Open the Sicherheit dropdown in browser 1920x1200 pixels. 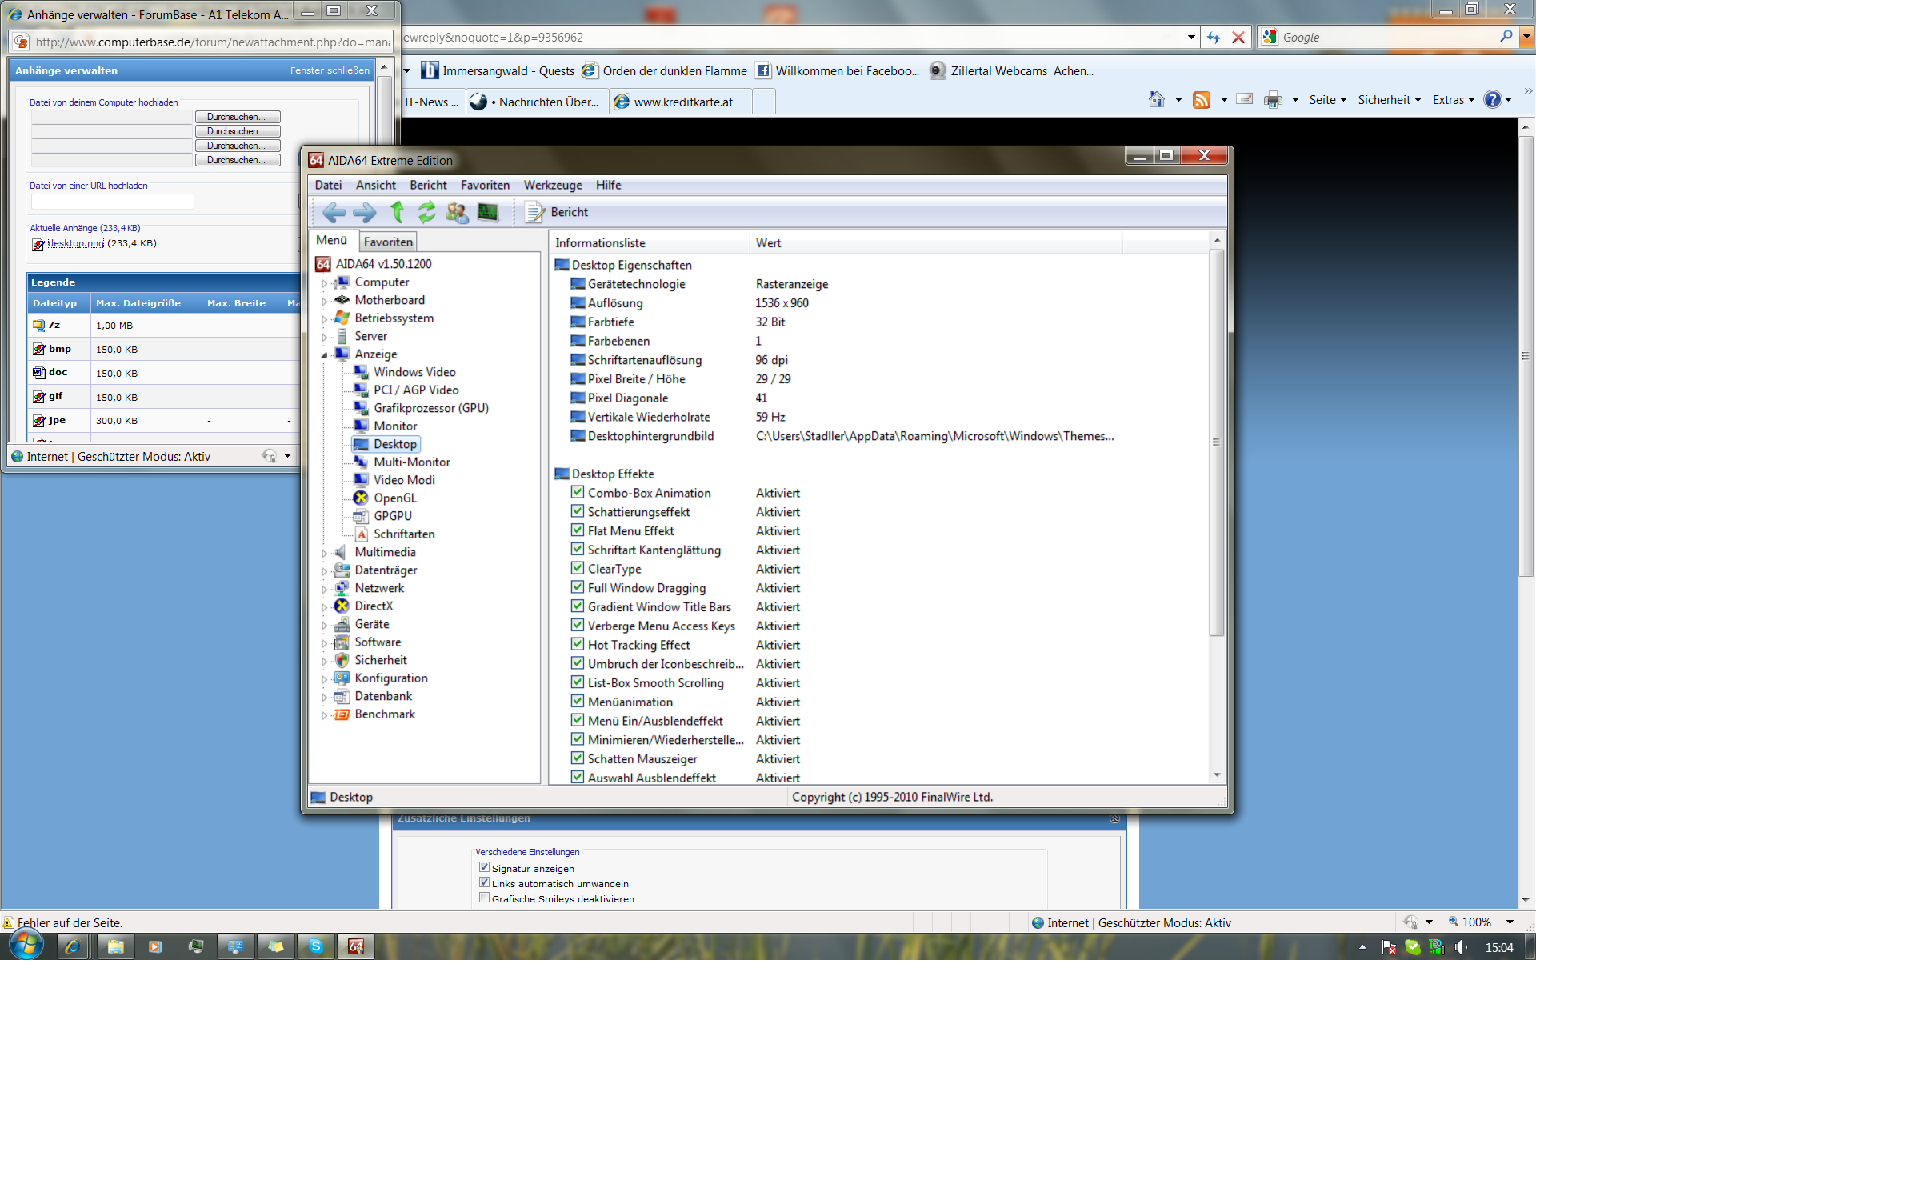tap(1389, 100)
